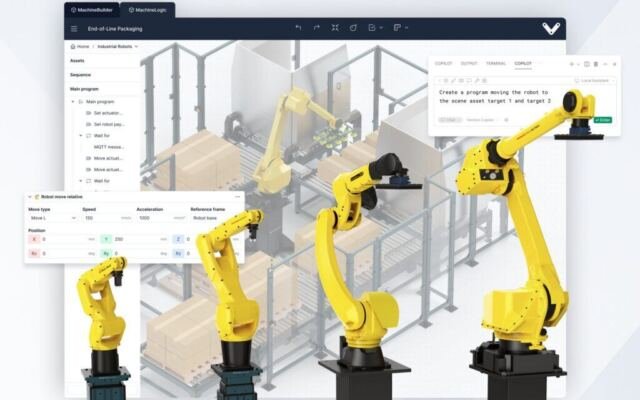The height and width of the screenshot is (400, 640).
Task: Open the document dropdown icon in the toolbar
Action: pyautogui.click(x=375, y=28)
